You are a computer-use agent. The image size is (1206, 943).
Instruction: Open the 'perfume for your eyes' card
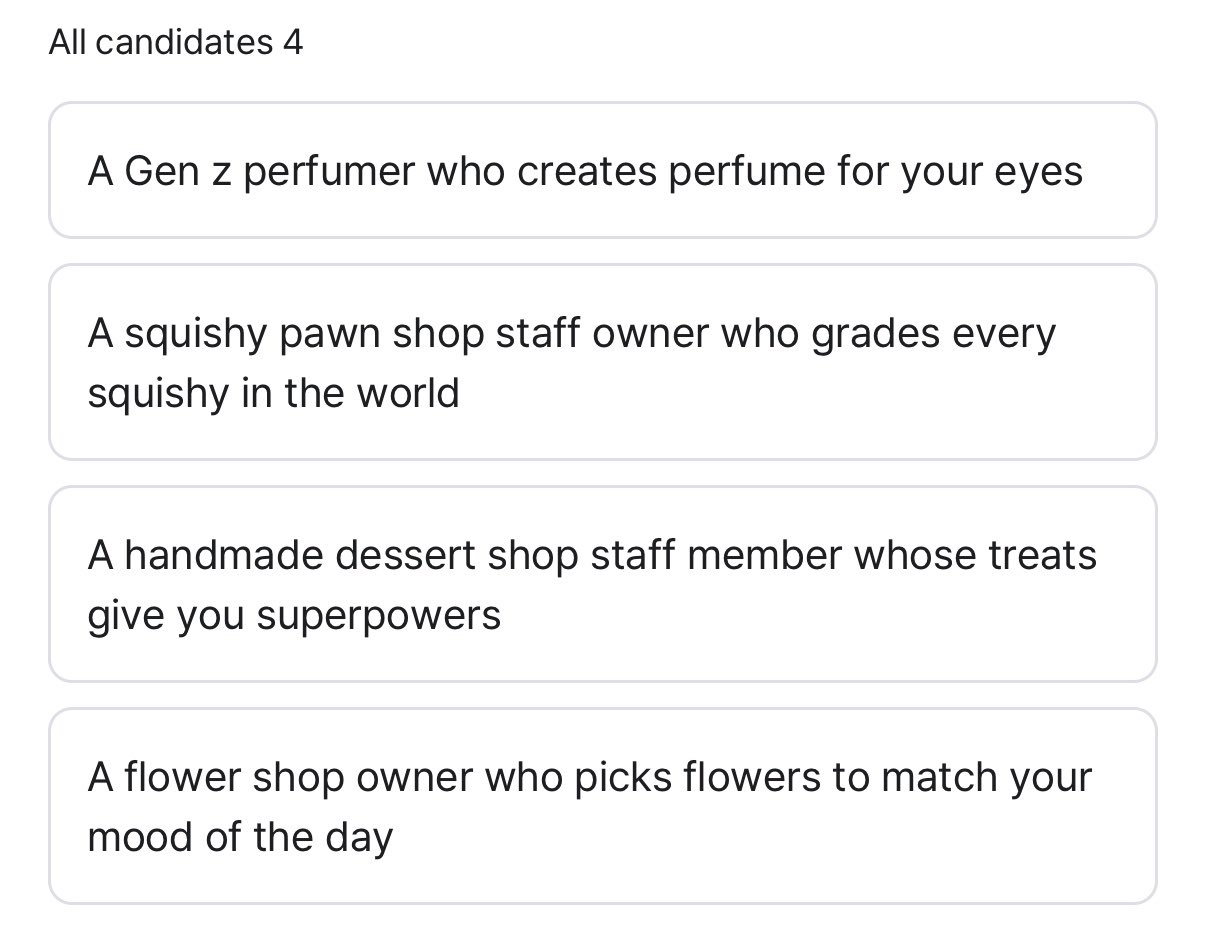pos(603,170)
